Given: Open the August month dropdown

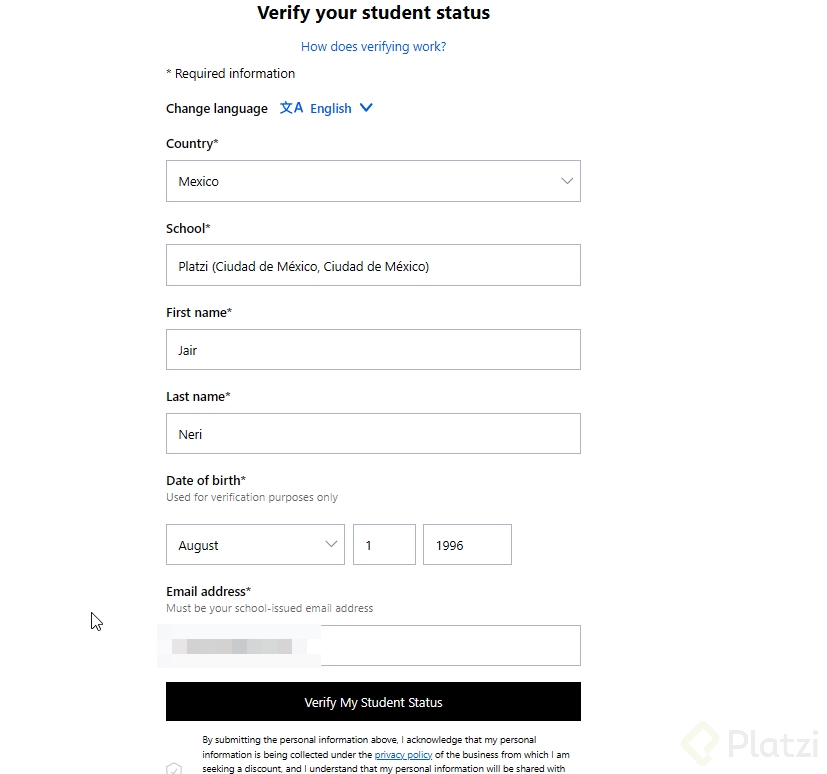Looking at the screenshot, I should click(255, 545).
